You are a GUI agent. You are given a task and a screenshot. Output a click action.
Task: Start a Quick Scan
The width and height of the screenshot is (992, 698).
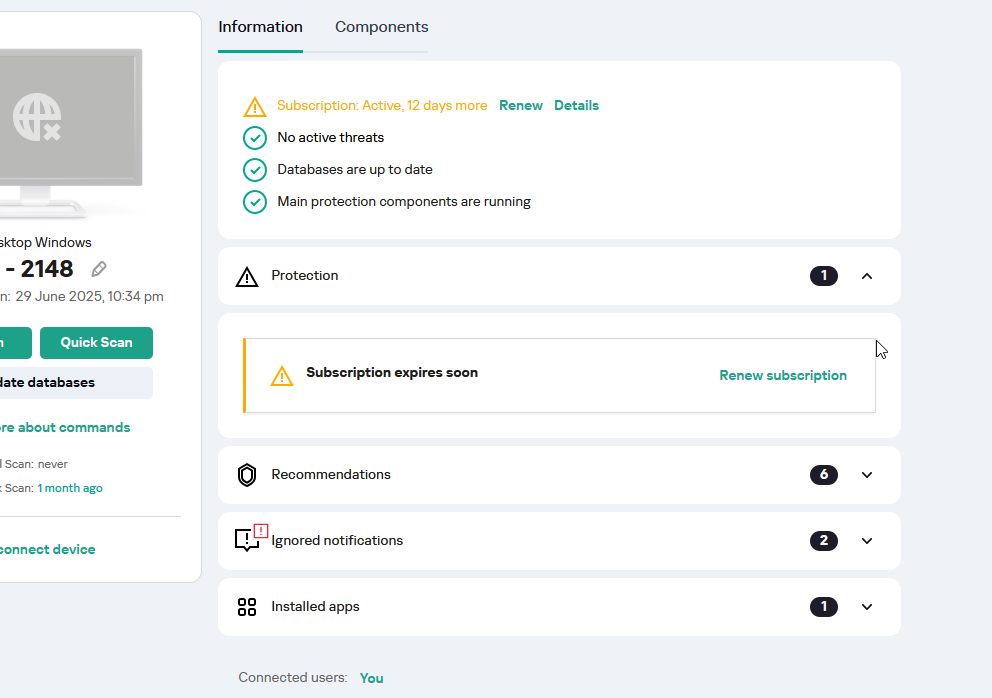coord(96,342)
